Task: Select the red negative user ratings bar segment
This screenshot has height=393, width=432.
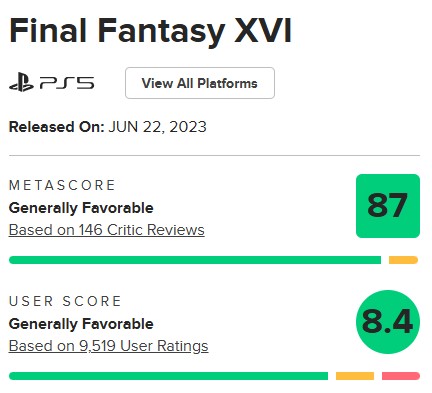Action: point(401,376)
